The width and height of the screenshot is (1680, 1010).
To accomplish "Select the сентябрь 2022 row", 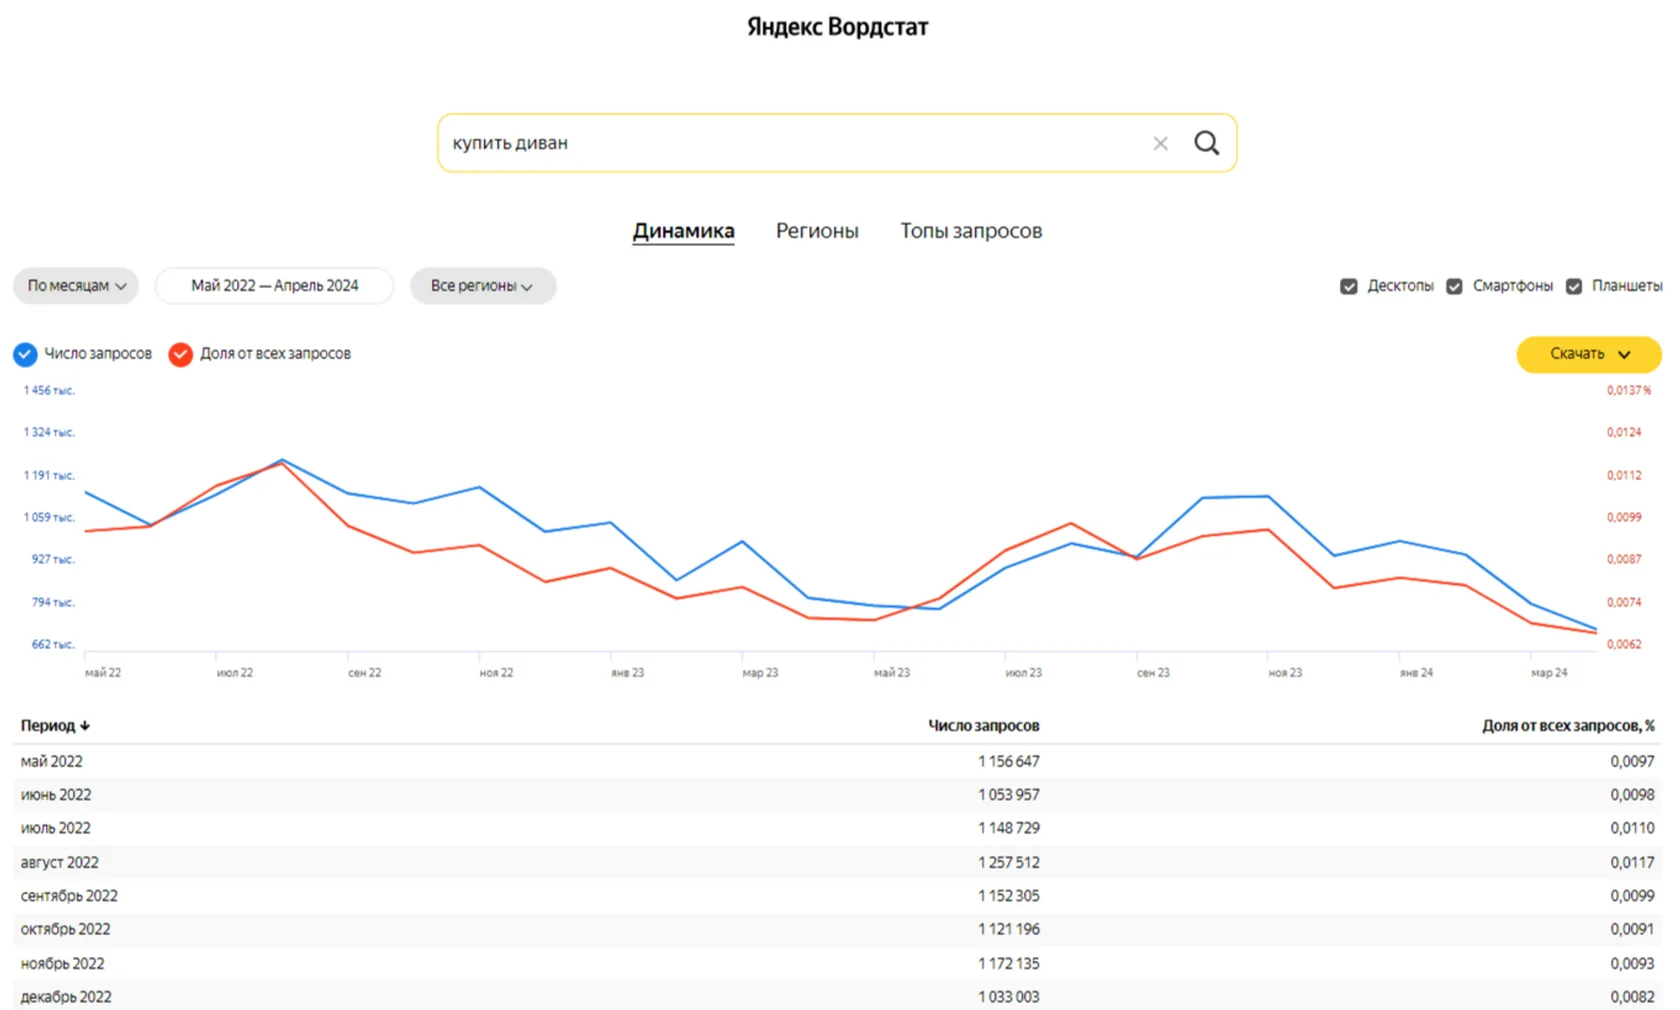I will (x=837, y=896).
